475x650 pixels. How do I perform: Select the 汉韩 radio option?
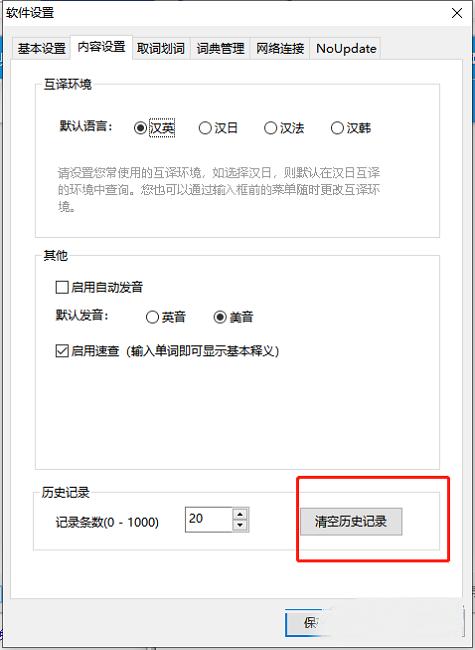tap(351, 128)
